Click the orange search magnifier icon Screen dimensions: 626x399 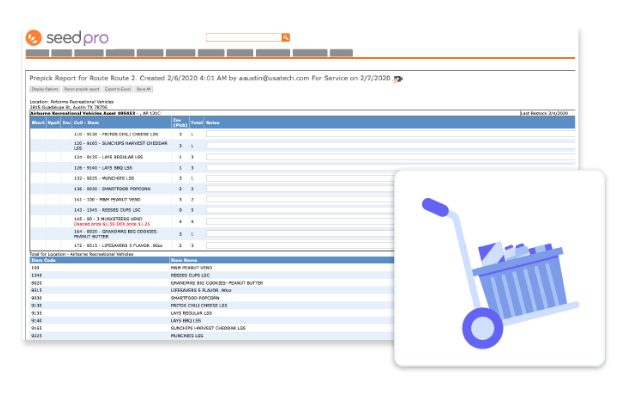[x=285, y=38]
